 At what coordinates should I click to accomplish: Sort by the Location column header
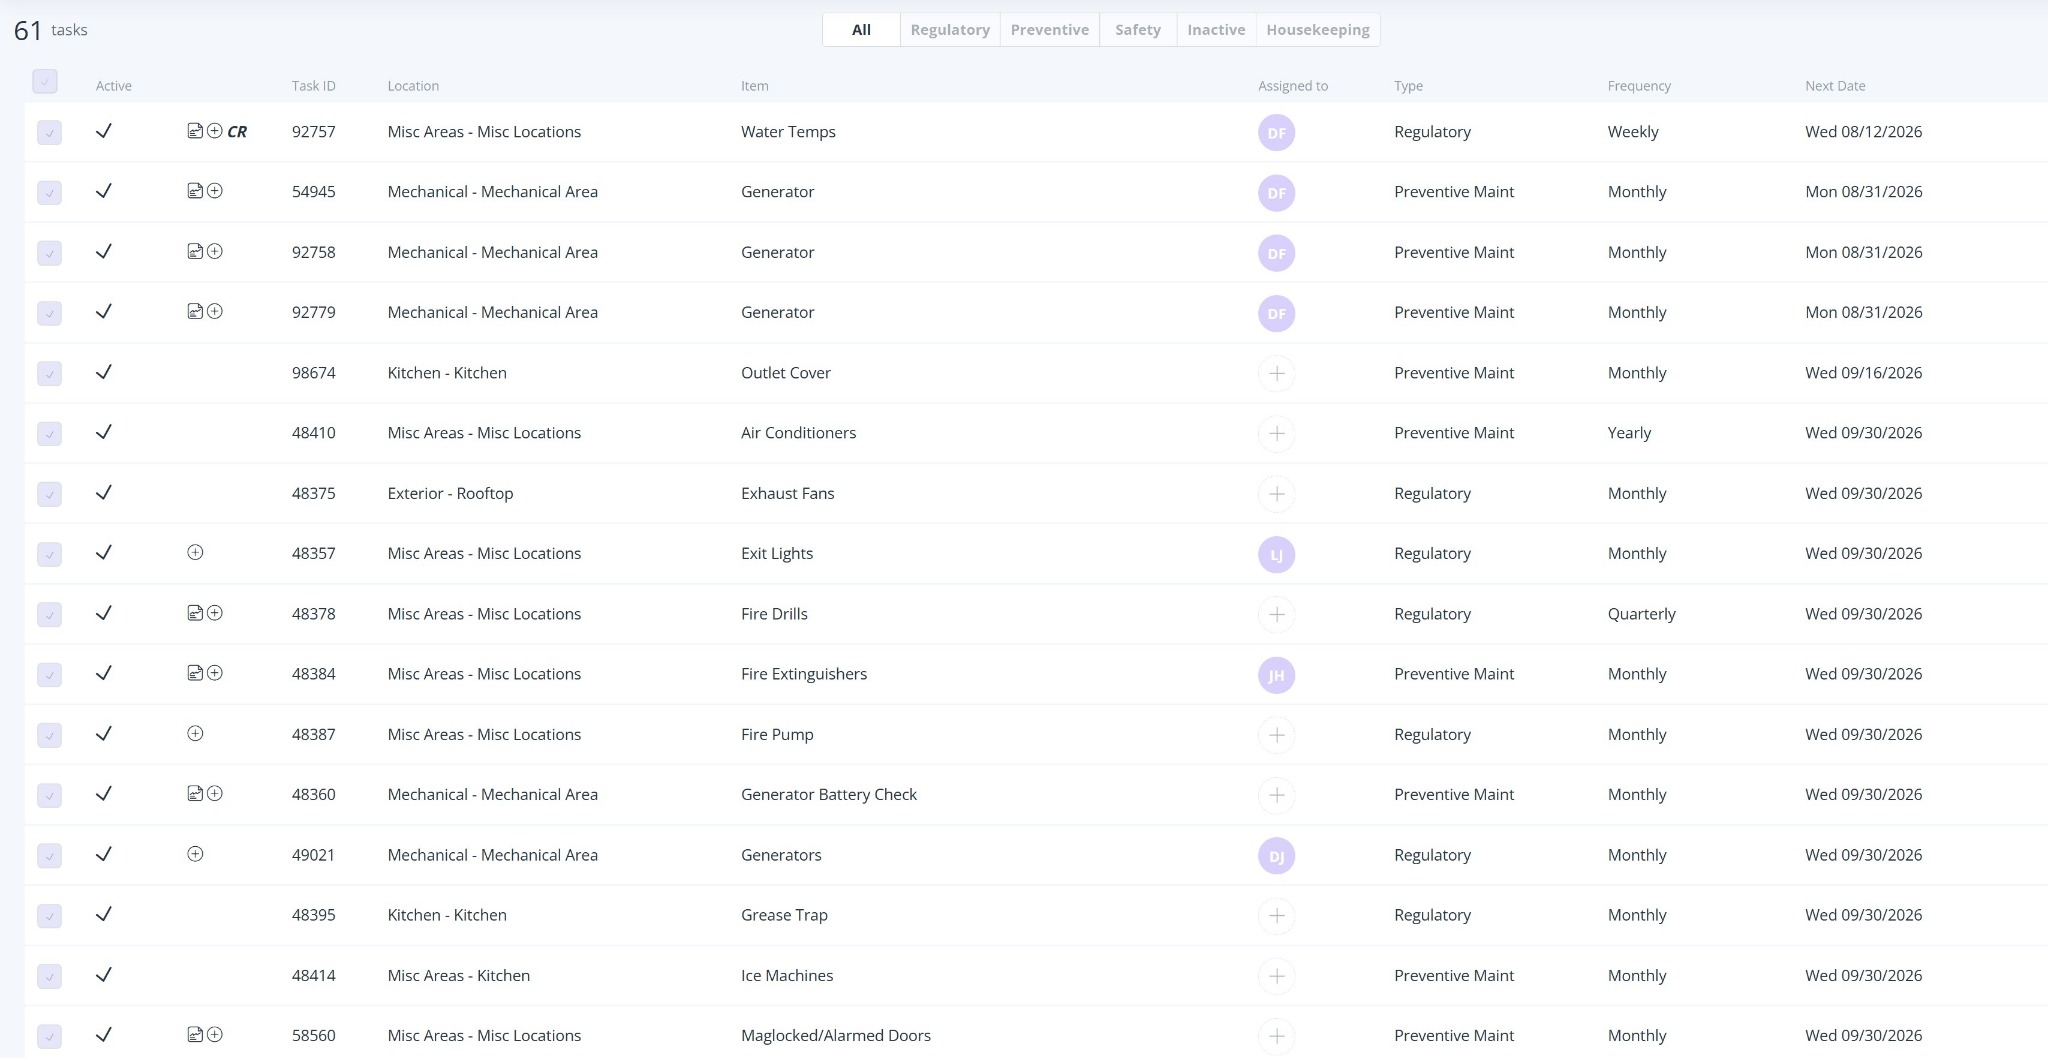tap(413, 86)
